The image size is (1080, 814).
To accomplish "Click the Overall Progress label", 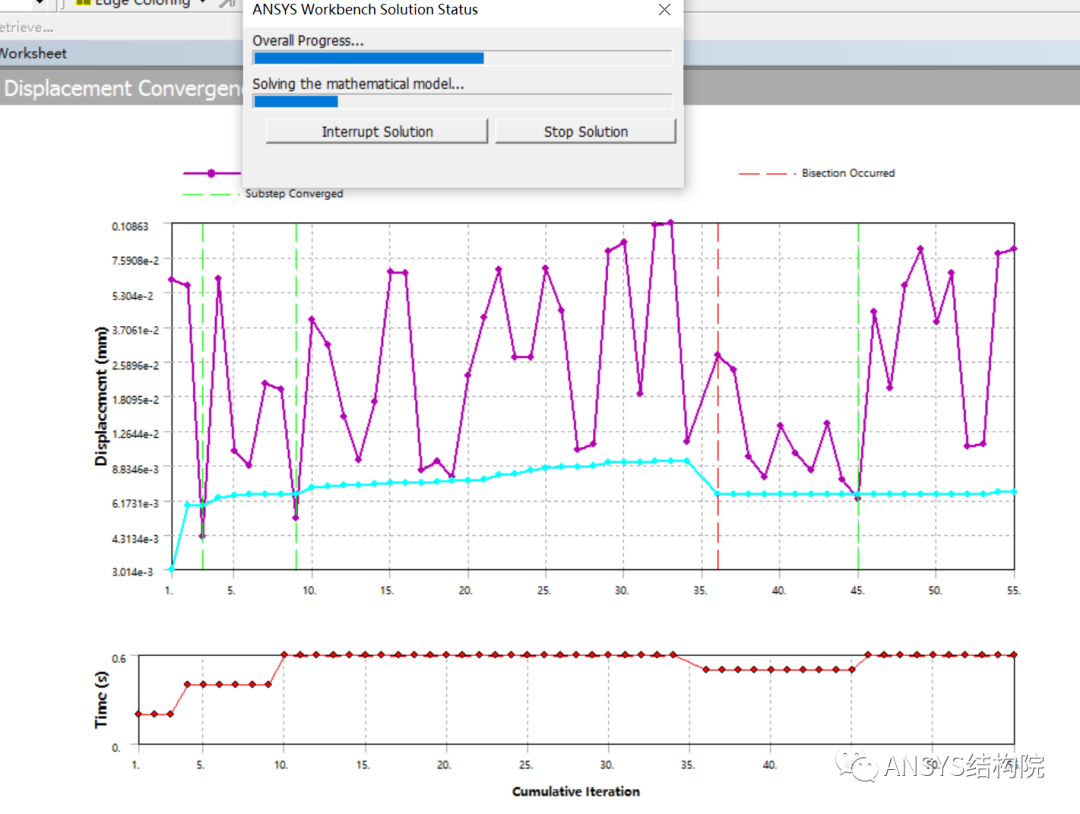I will pos(307,41).
